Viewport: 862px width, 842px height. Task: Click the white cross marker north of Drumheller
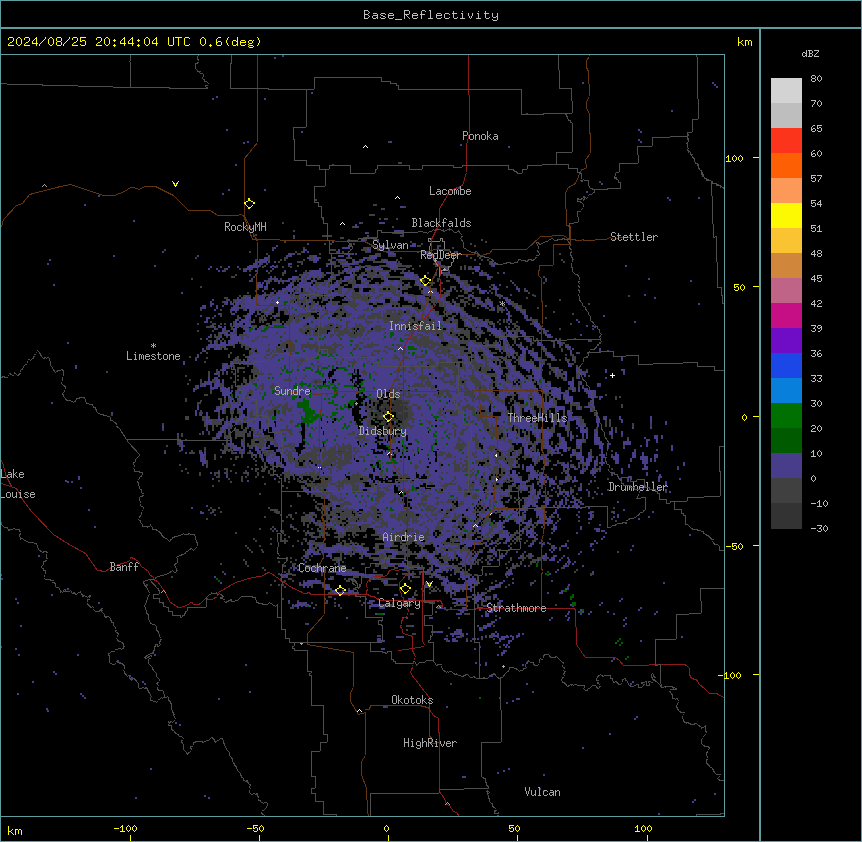pos(612,375)
